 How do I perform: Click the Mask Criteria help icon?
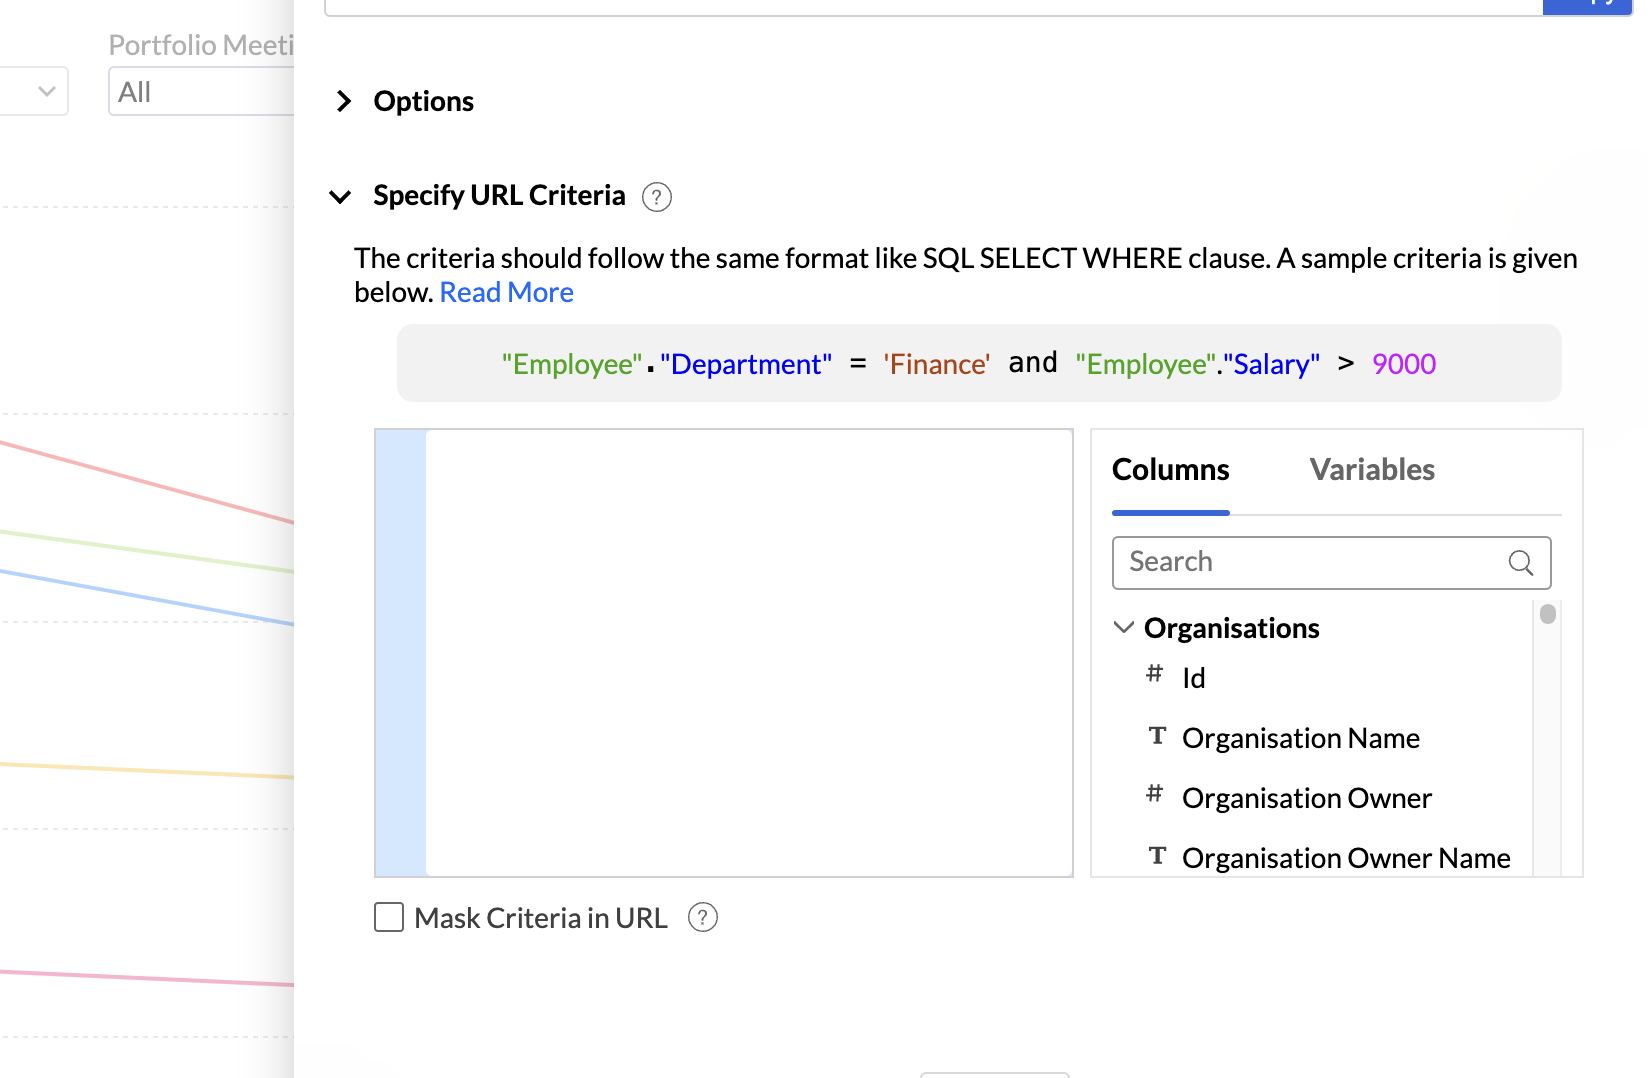coord(703,917)
